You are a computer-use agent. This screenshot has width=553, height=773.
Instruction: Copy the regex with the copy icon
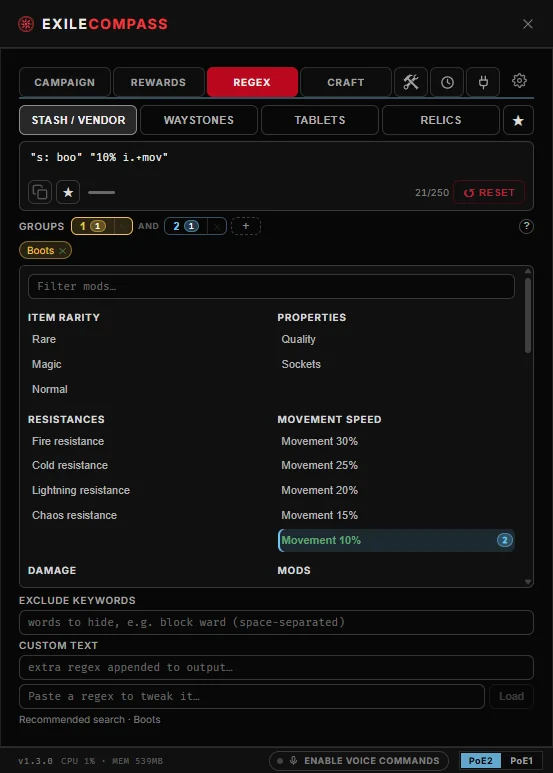[x=40, y=192]
